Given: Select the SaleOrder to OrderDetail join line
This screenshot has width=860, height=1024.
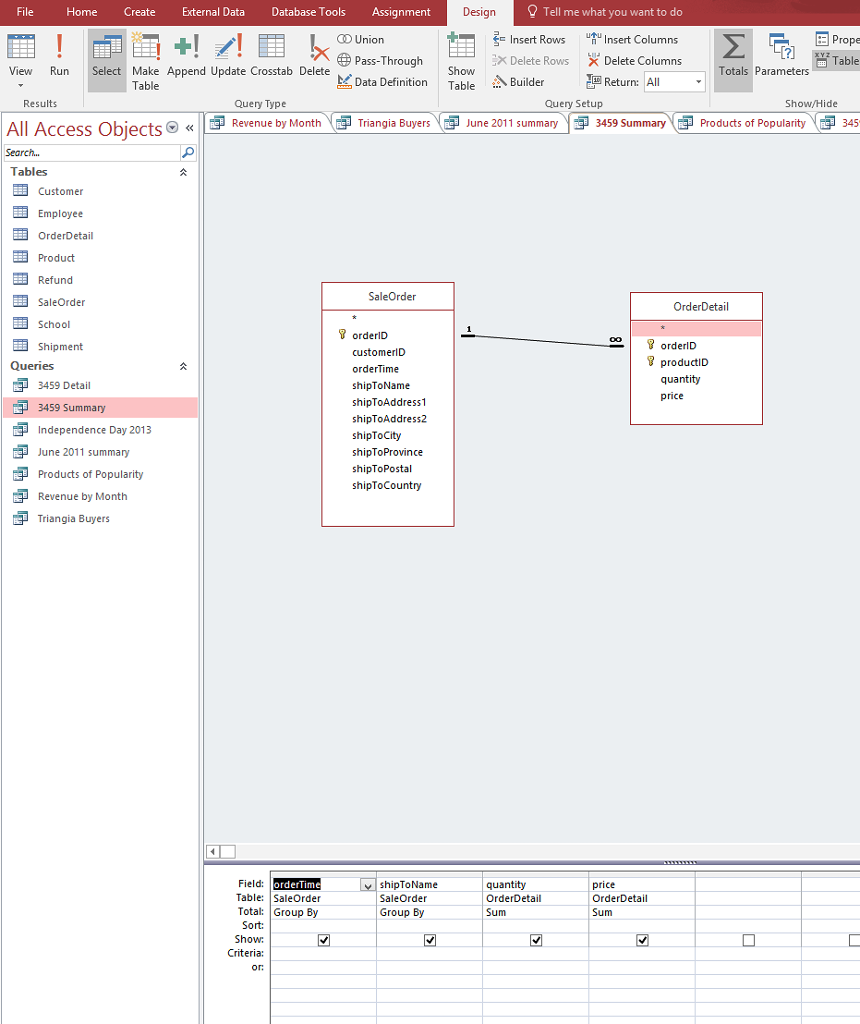Looking at the screenshot, I should click(x=542, y=340).
